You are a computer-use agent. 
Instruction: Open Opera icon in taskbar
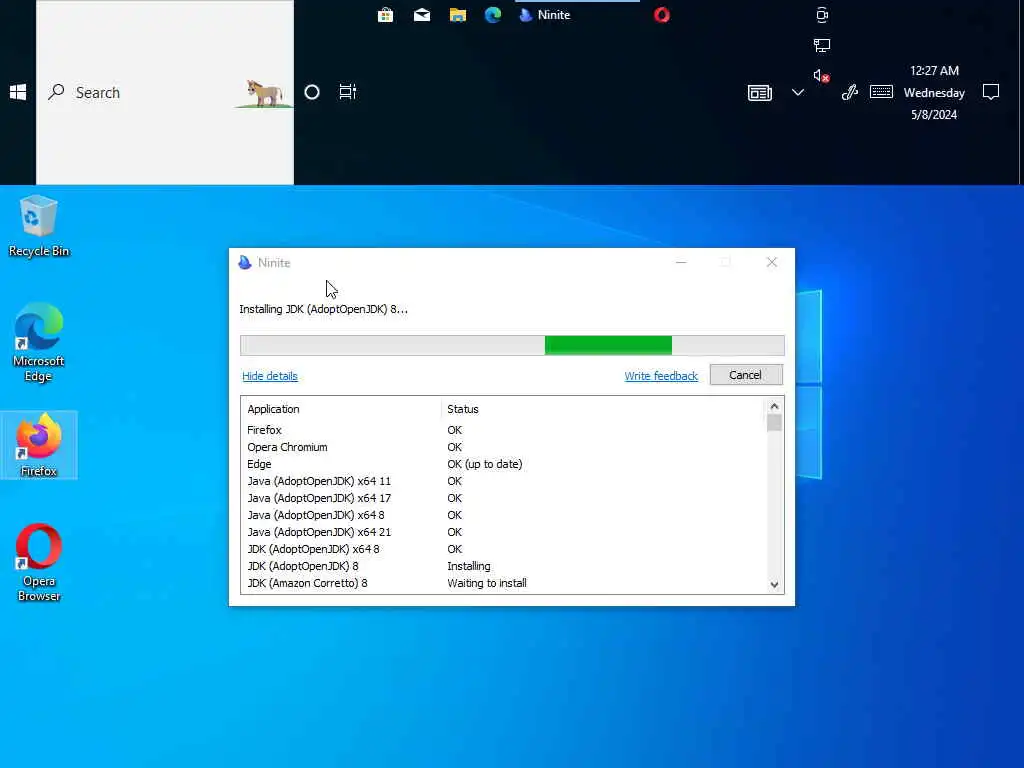tap(662, 14)
